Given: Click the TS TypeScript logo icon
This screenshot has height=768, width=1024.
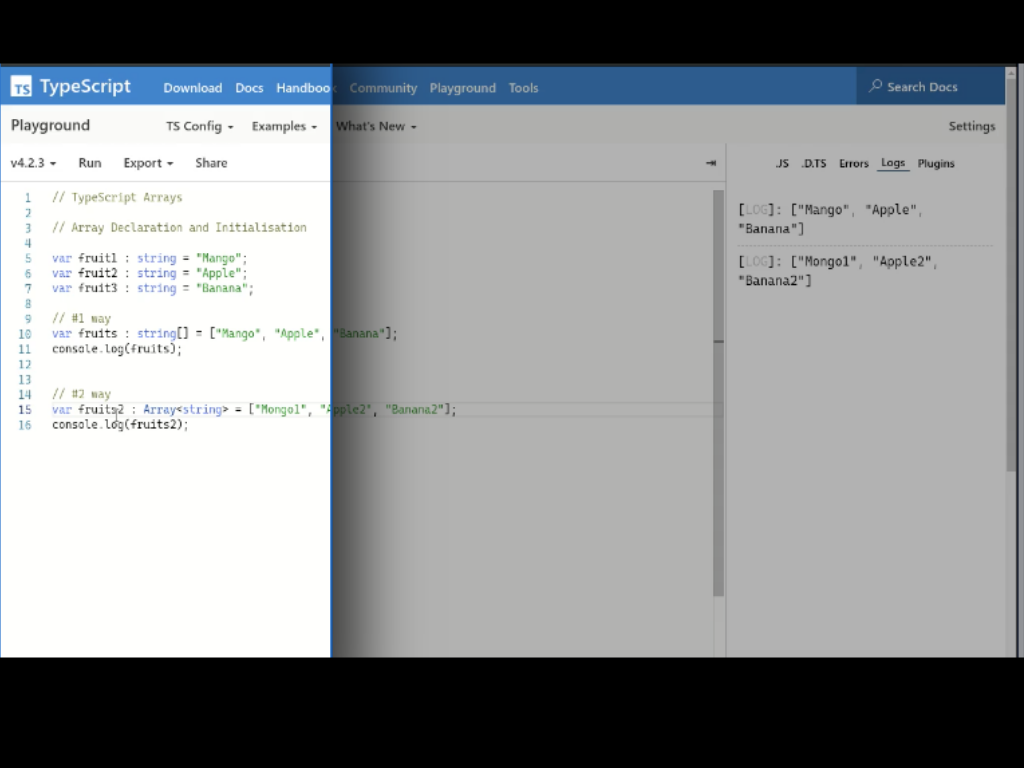Looking at the screenshot, I should point(21,87).
